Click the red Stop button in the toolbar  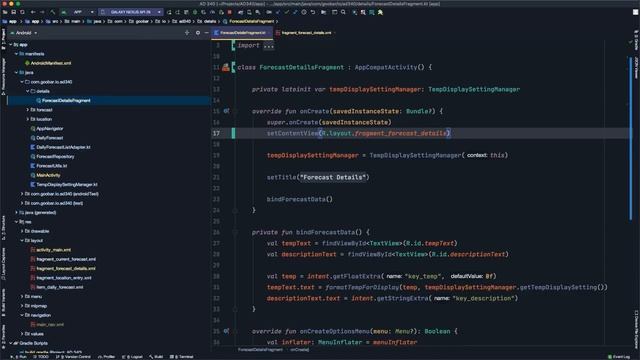click(x=230, y=12)
